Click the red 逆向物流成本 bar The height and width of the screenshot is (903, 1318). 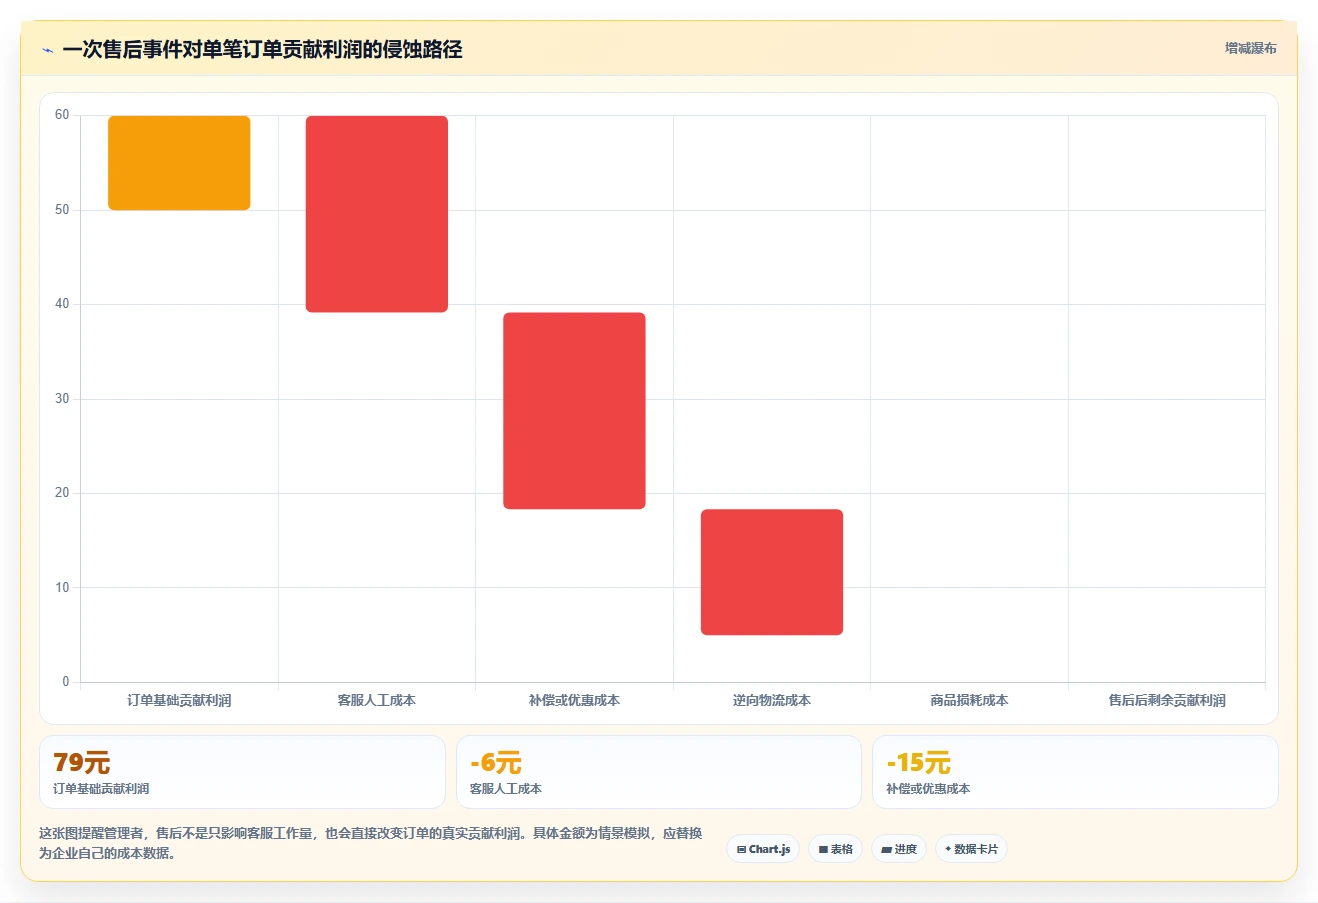point(772,572)
